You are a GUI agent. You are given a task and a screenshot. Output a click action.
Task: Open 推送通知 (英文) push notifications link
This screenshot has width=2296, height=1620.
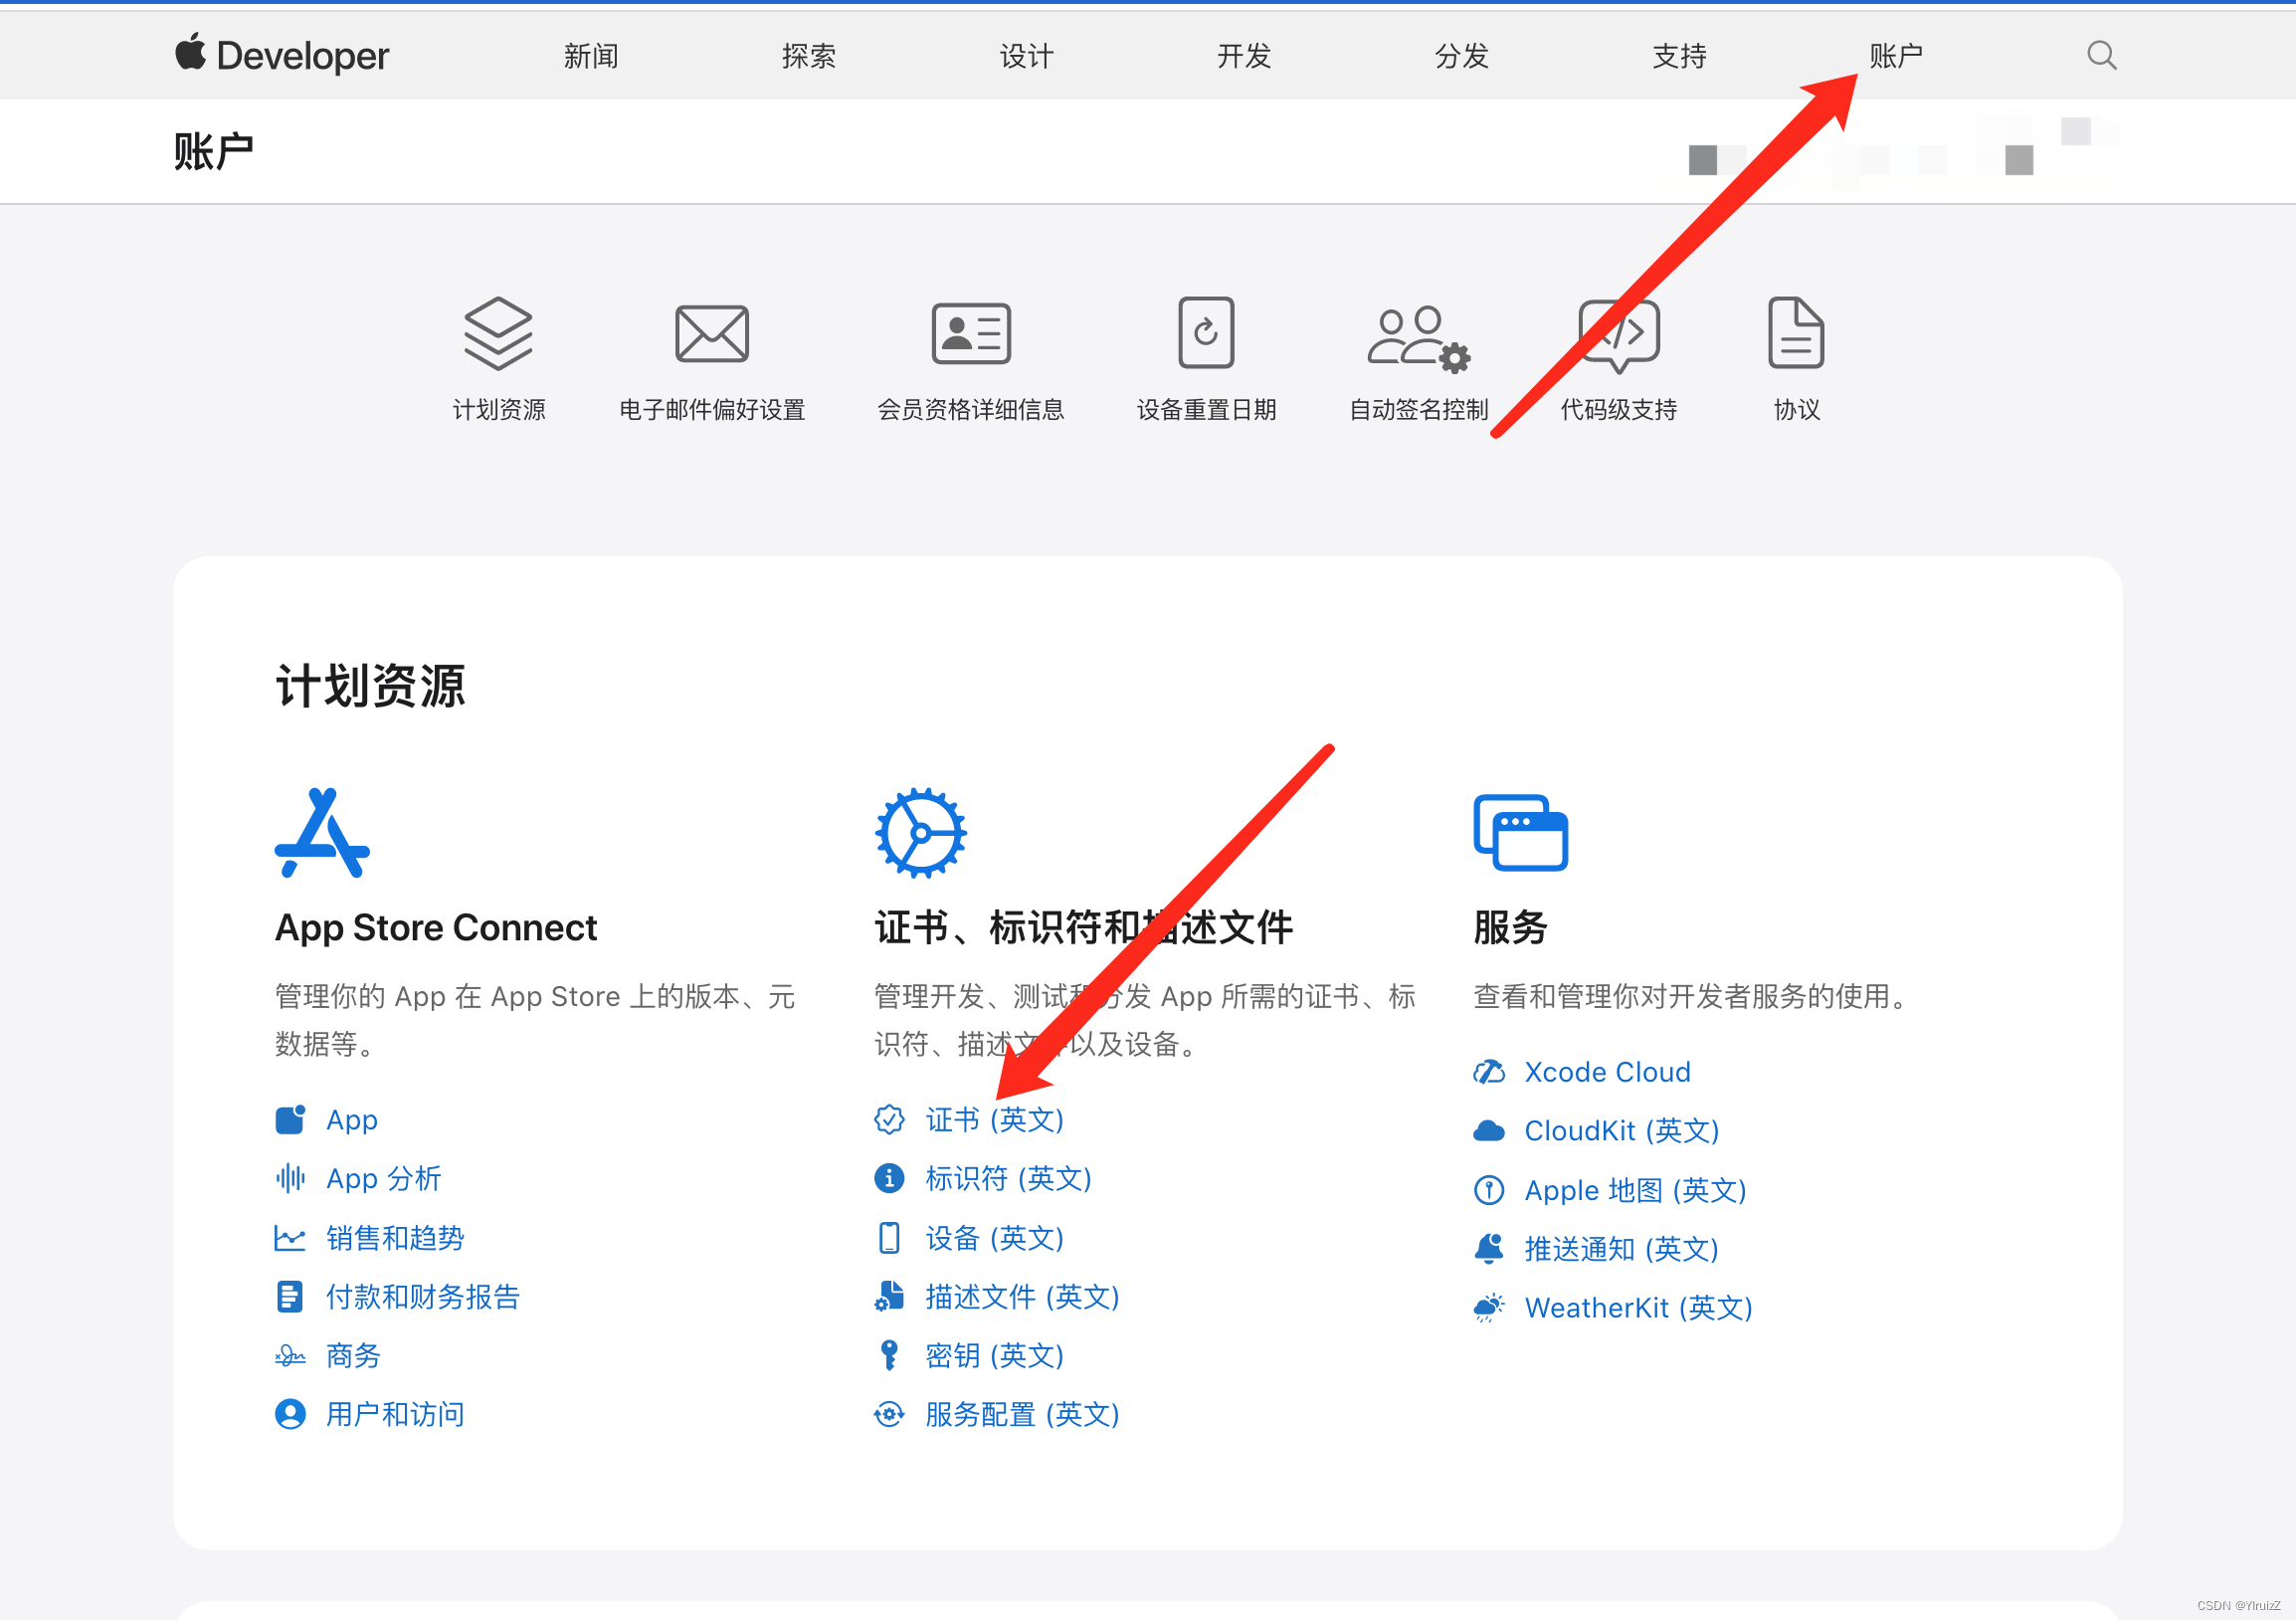[1620, 1249]
